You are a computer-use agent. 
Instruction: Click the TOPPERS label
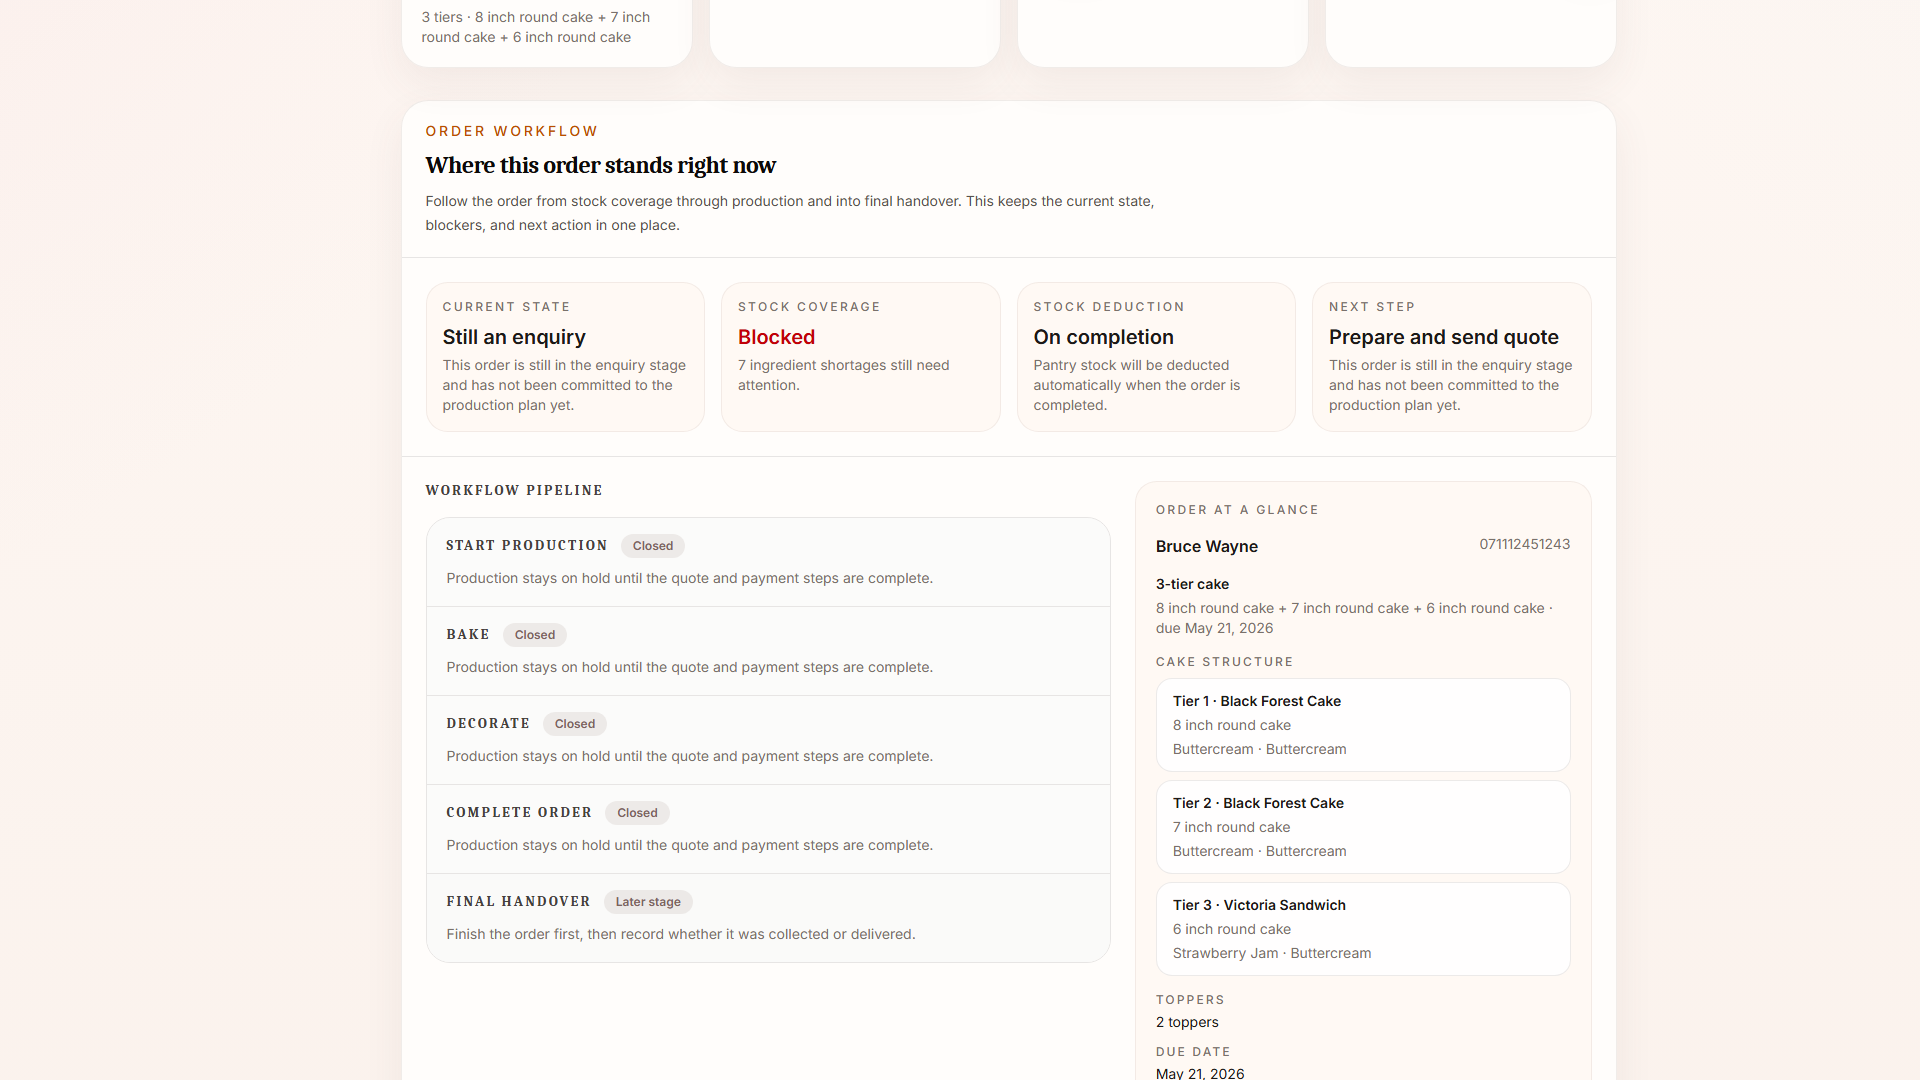(x=1190, y=1000)
